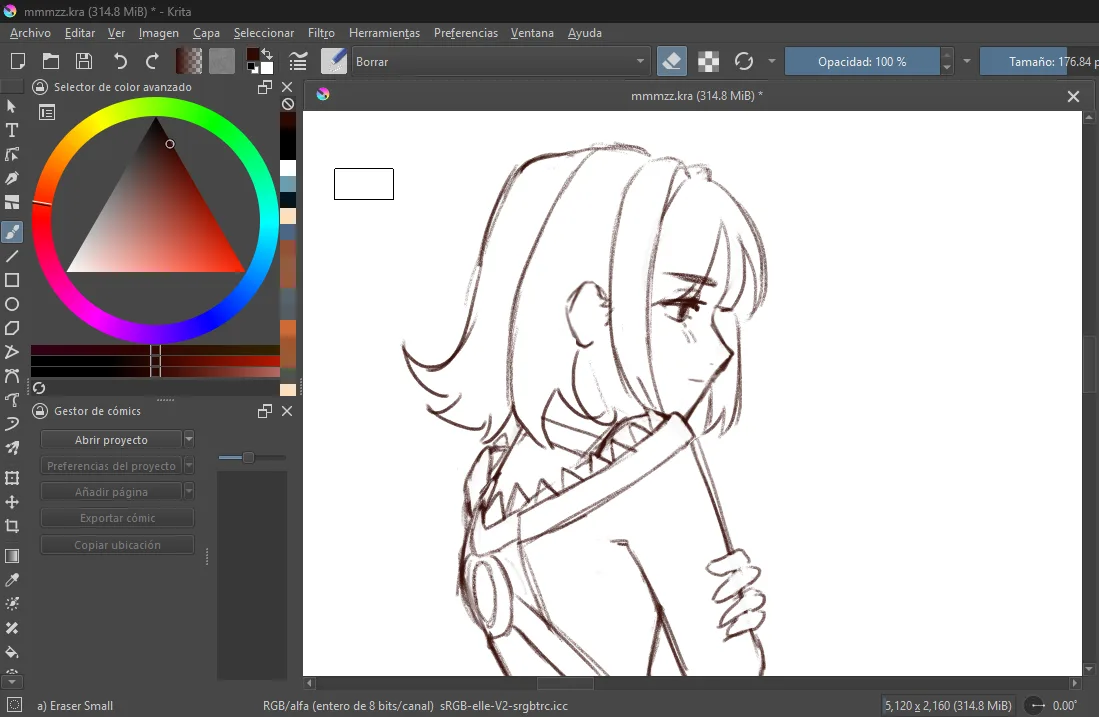The image size is (1099, 717).
Task: Select the Crop tool
Action: point(12,526)
